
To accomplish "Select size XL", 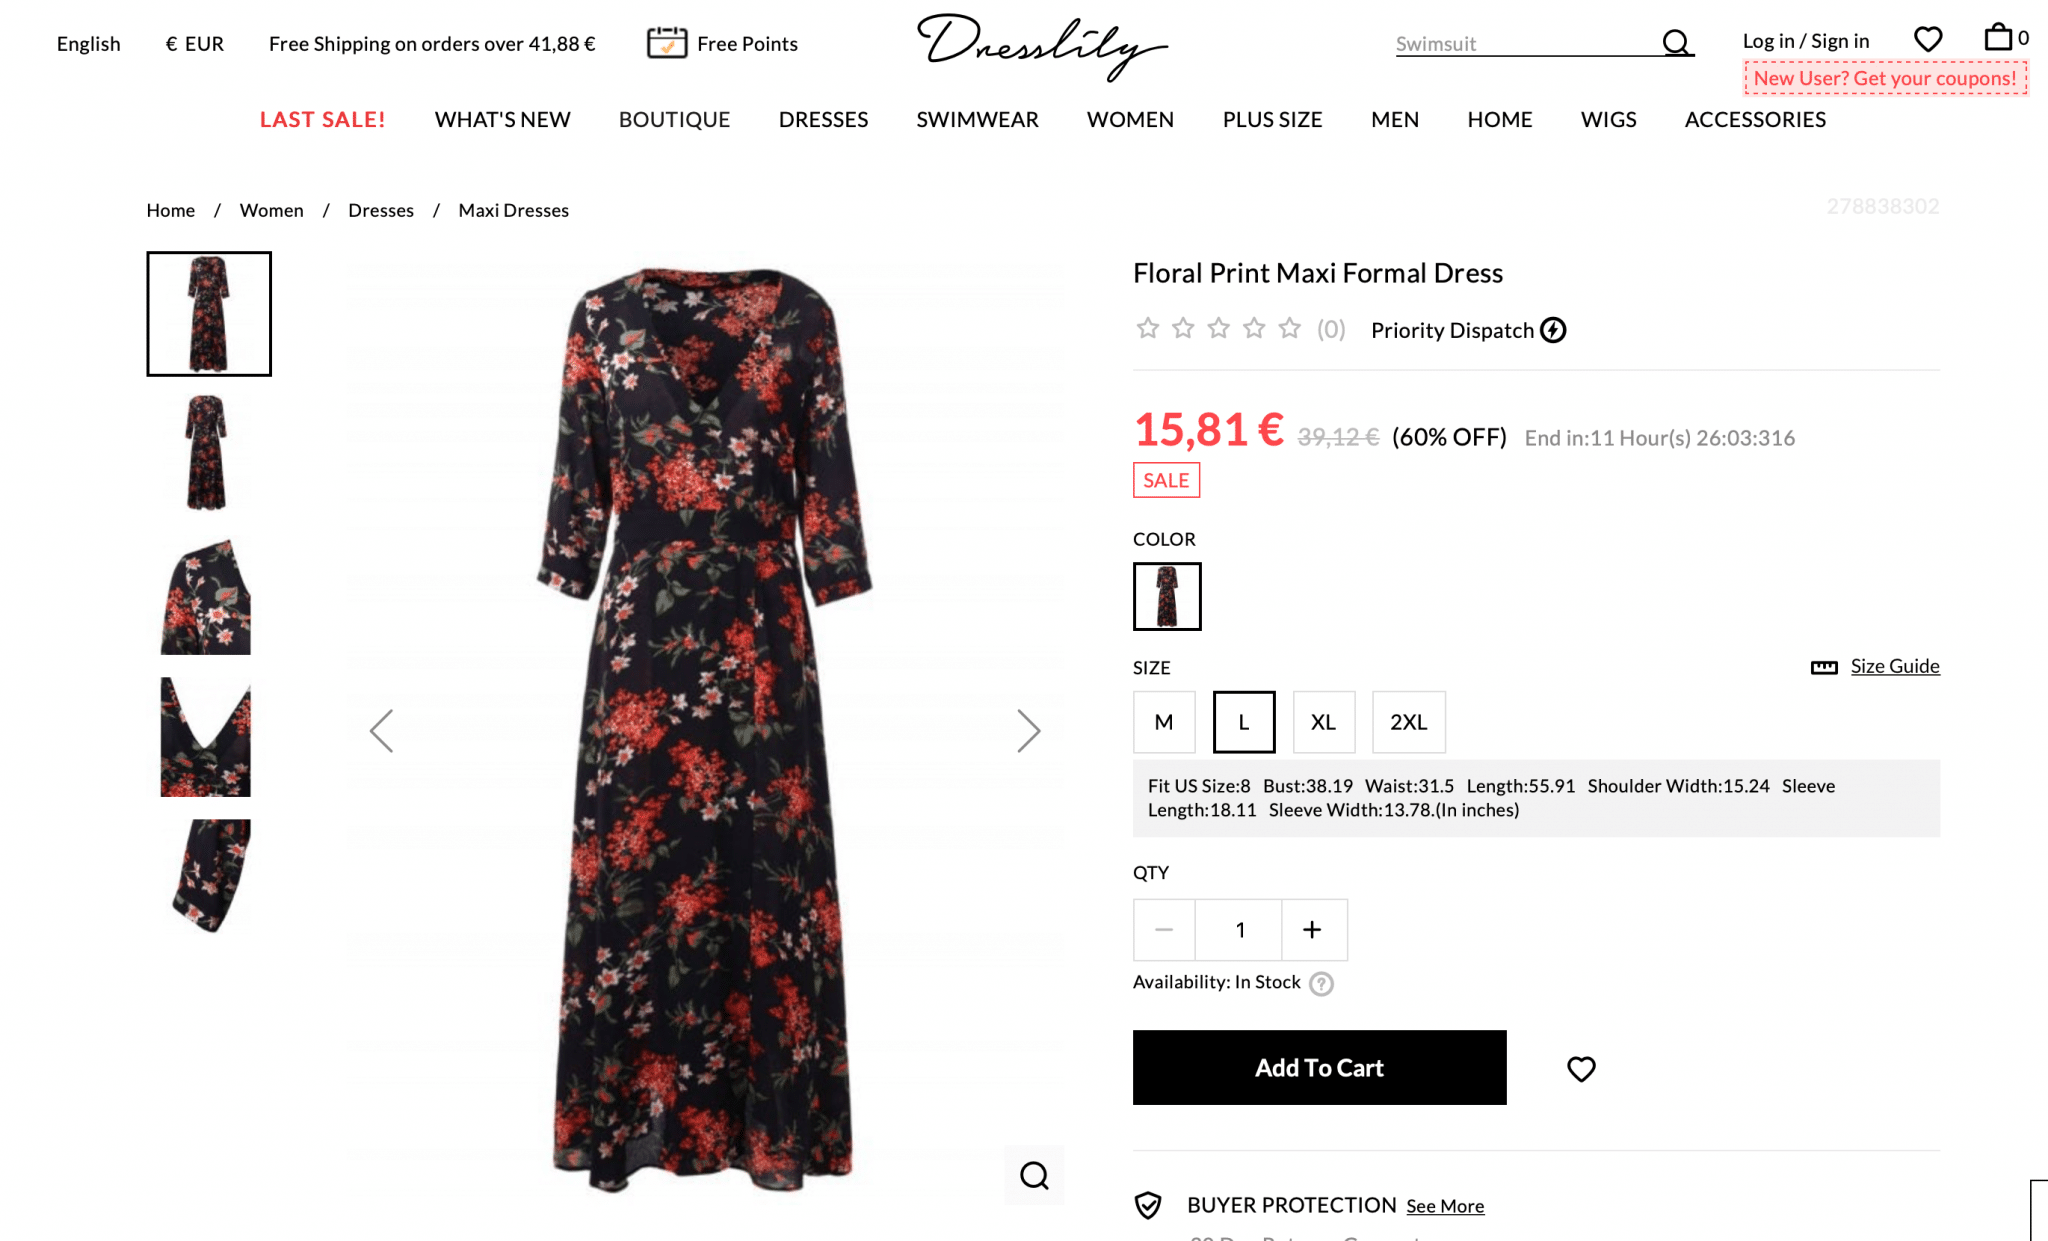I will 1323,722.
